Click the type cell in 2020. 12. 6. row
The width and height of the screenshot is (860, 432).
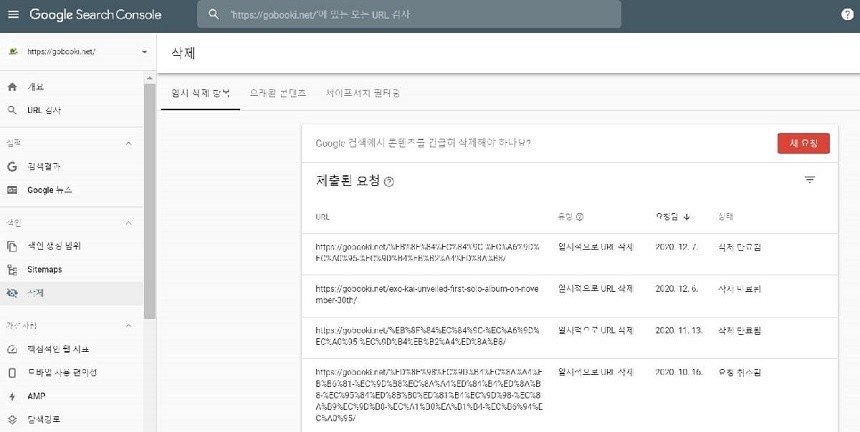(x=596, y=289)
